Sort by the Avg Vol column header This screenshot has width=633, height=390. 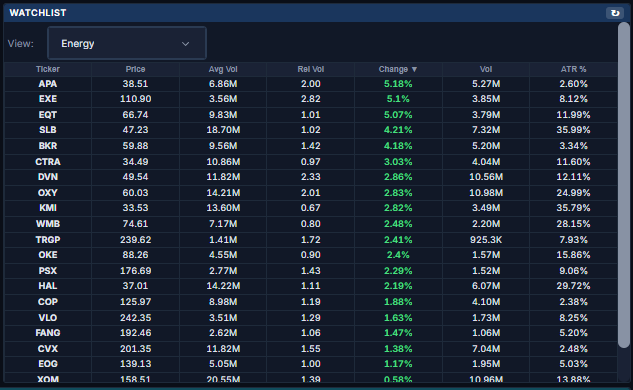point(223,69)
